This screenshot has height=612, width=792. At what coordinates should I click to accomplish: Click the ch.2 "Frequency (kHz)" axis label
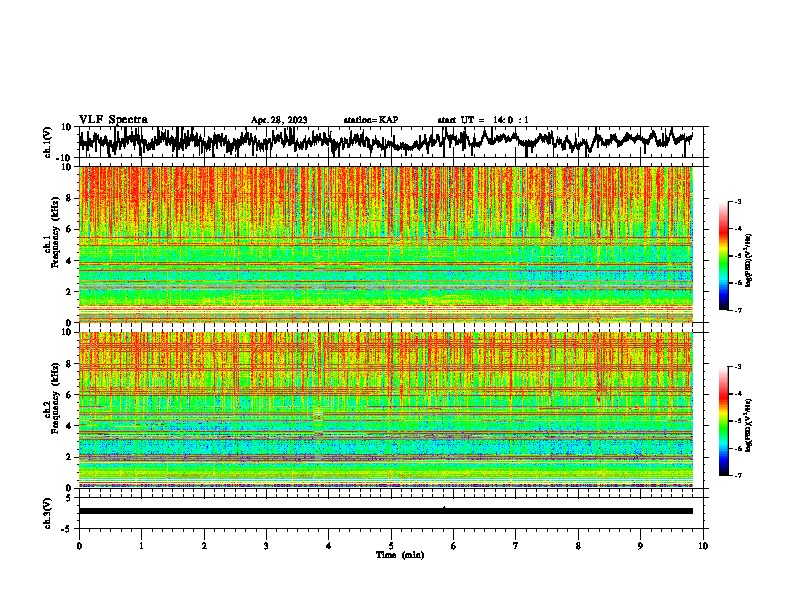(55, 398)
